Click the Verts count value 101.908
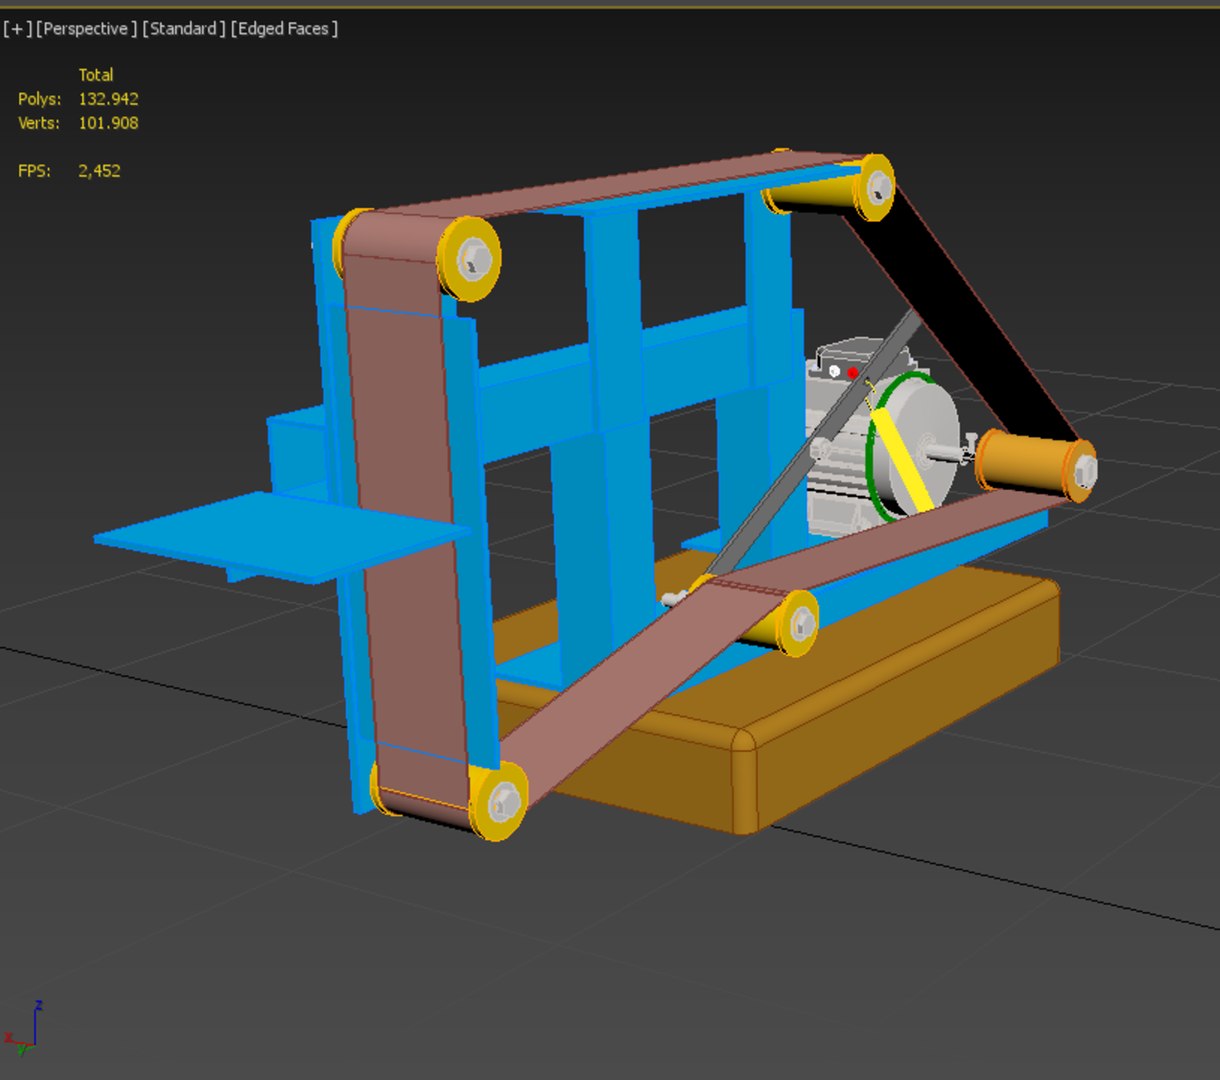 [108, 123]
